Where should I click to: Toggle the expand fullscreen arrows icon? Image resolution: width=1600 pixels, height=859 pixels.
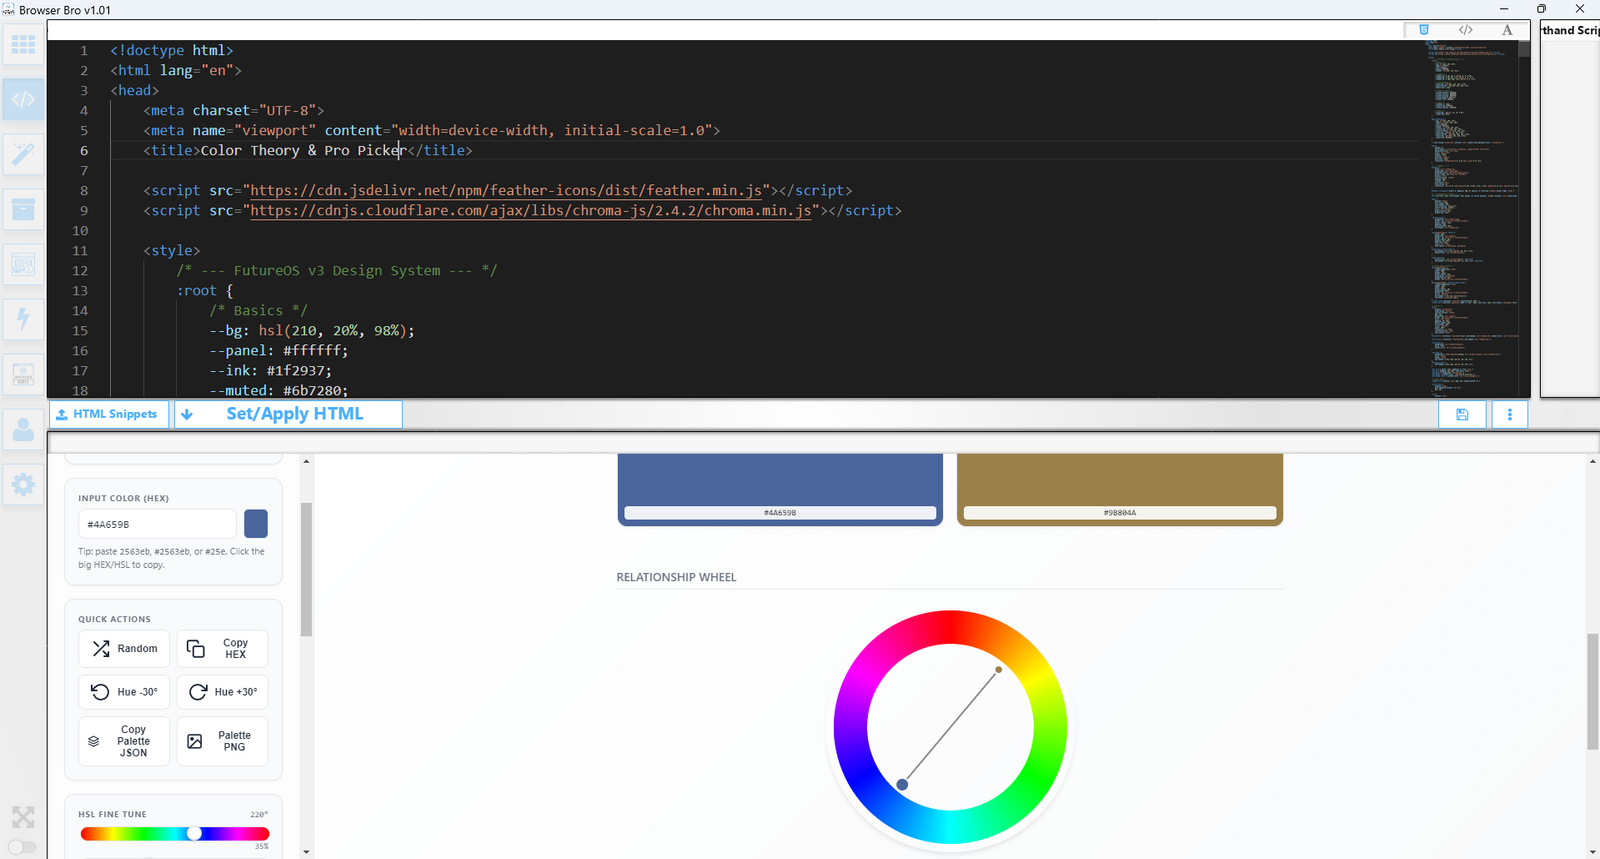[x=23, y=817]
